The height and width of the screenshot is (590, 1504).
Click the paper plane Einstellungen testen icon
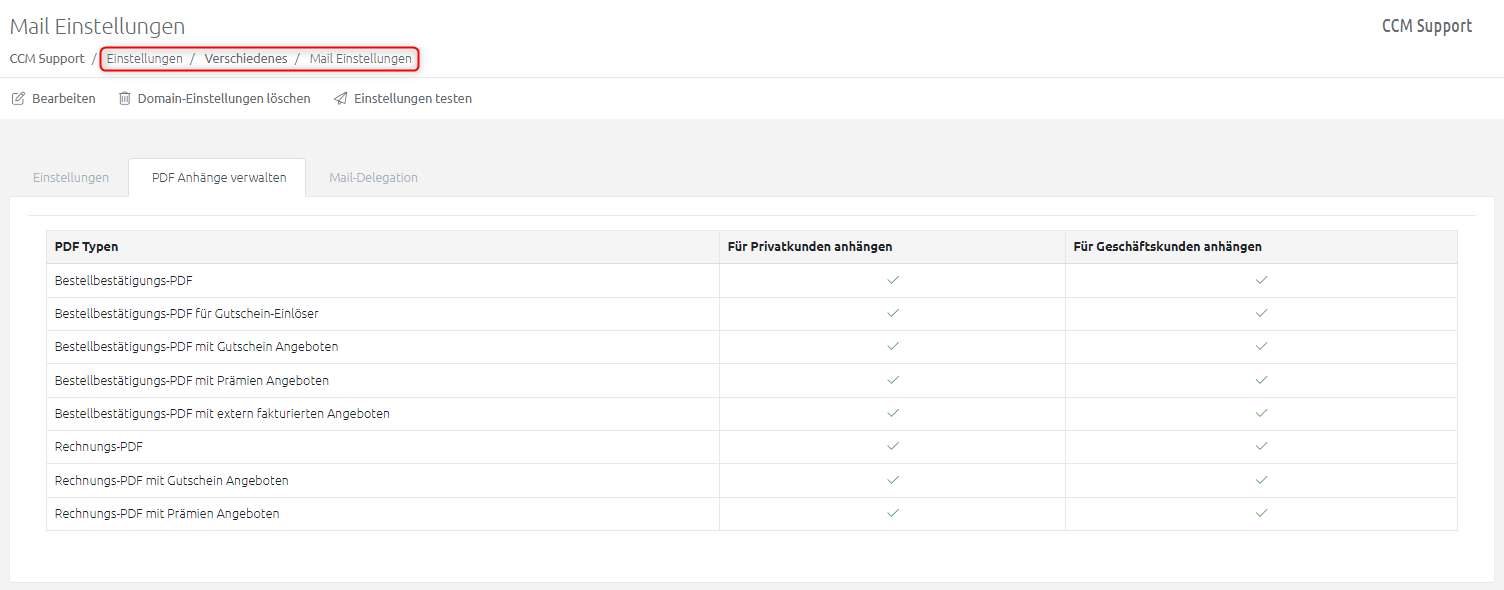tap(340, 99)
